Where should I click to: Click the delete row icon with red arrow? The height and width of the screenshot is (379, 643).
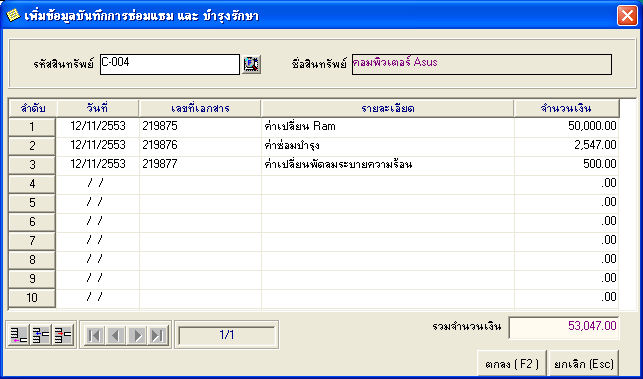[x=63, y=335]
